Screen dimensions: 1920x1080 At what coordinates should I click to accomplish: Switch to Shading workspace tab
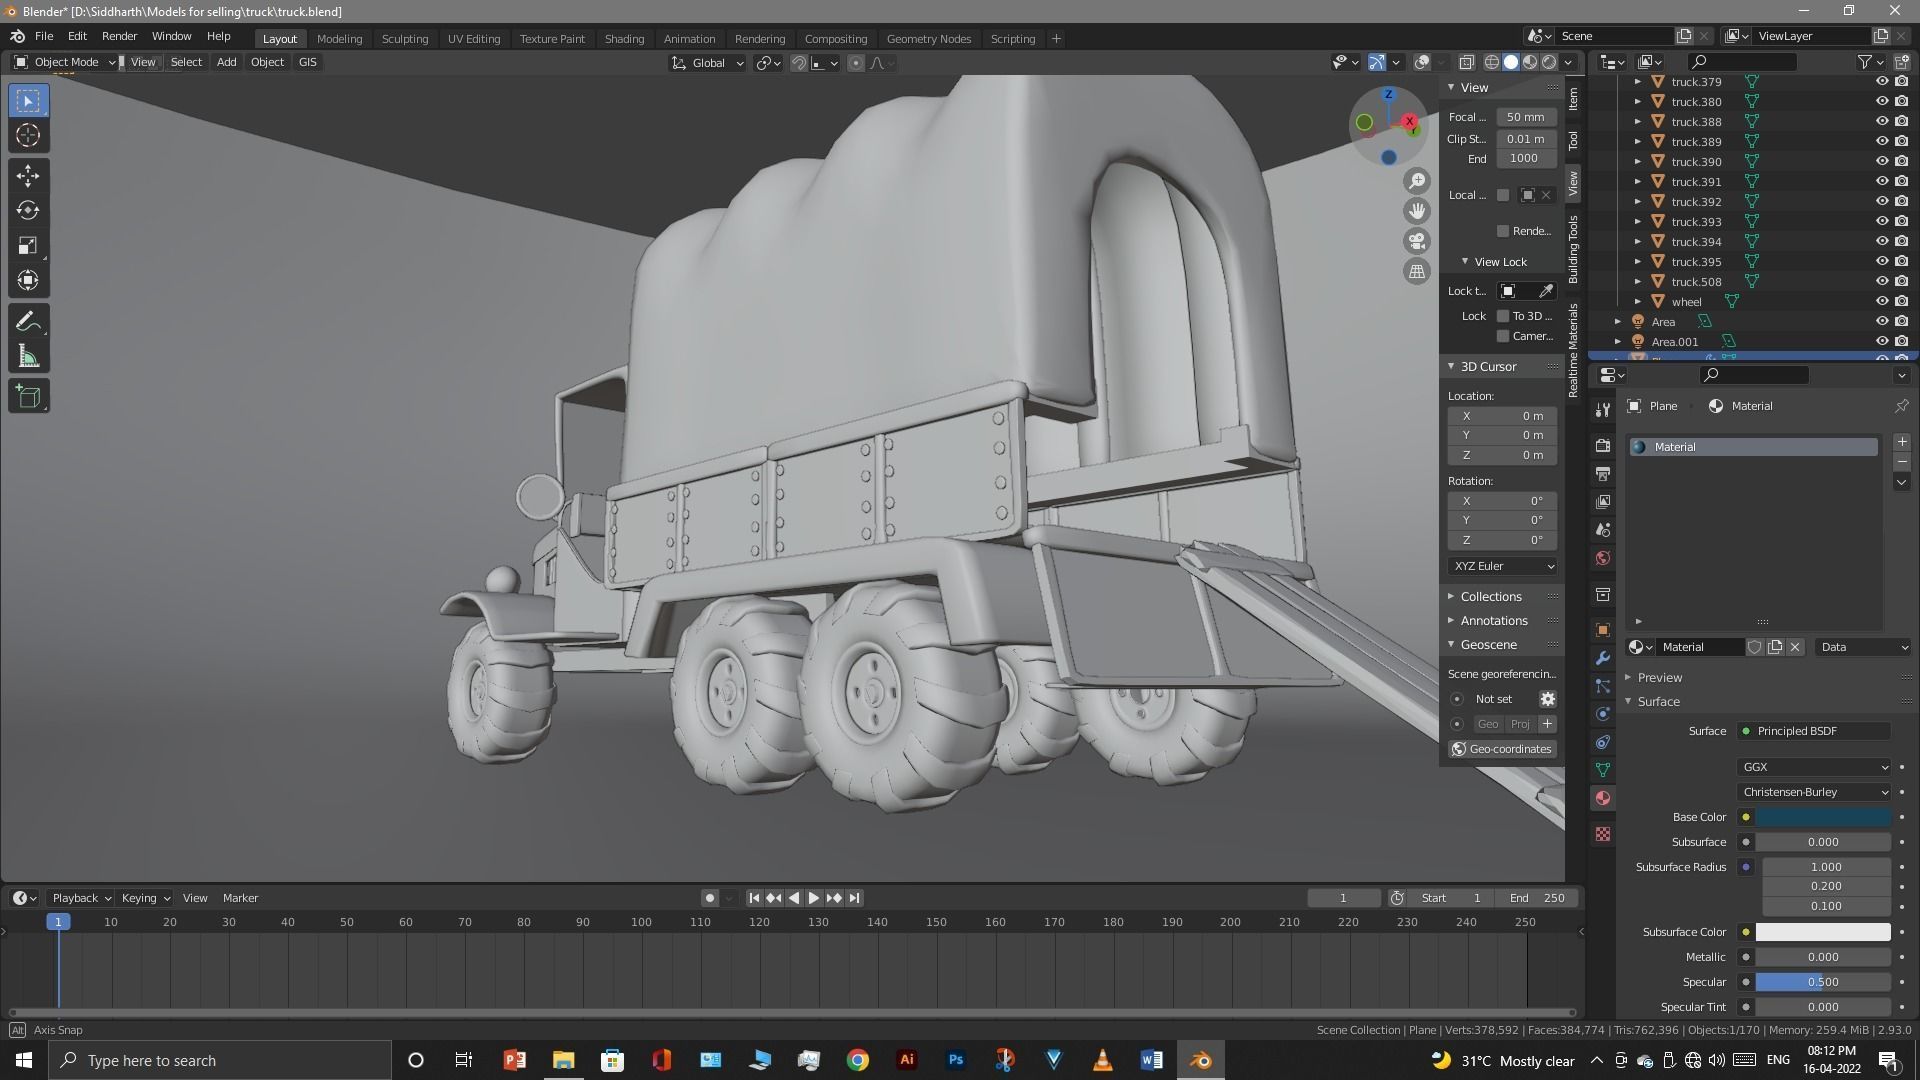tap(624, 39)
